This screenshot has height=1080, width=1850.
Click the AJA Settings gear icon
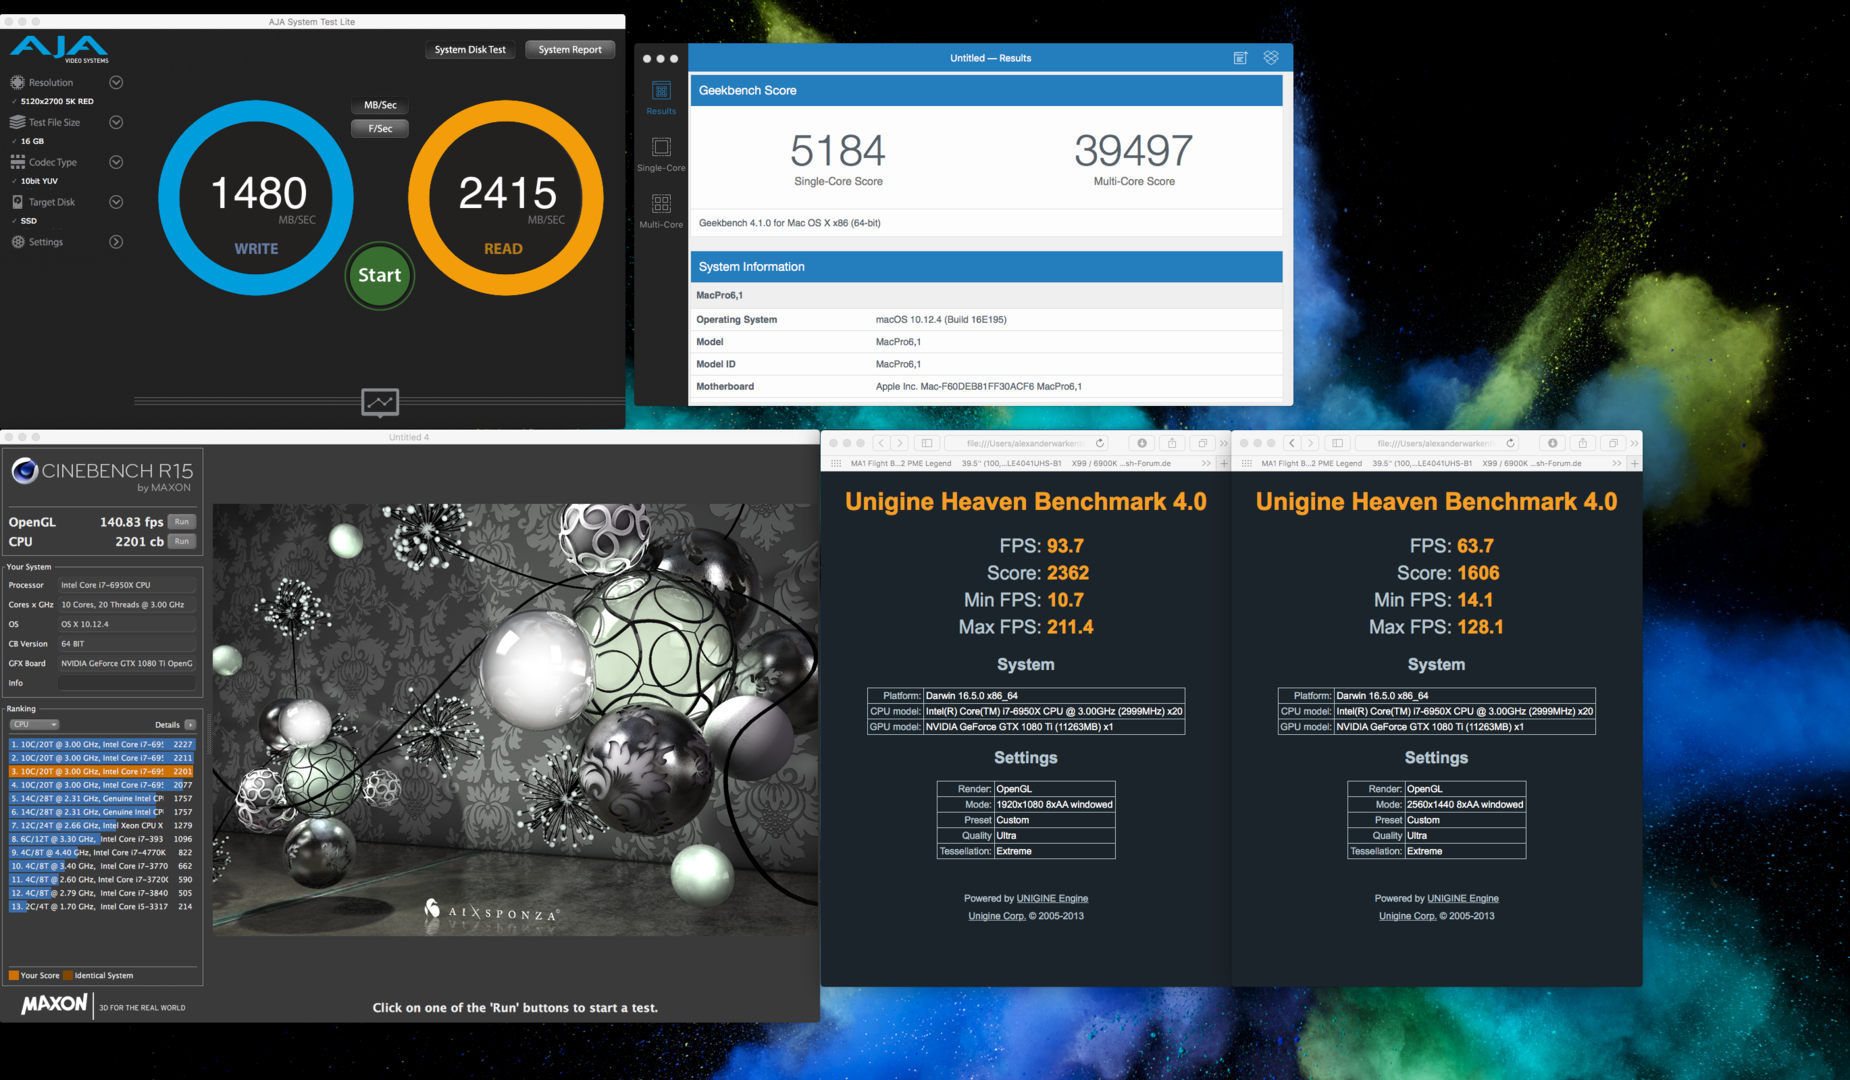click(x=17, y=242)
